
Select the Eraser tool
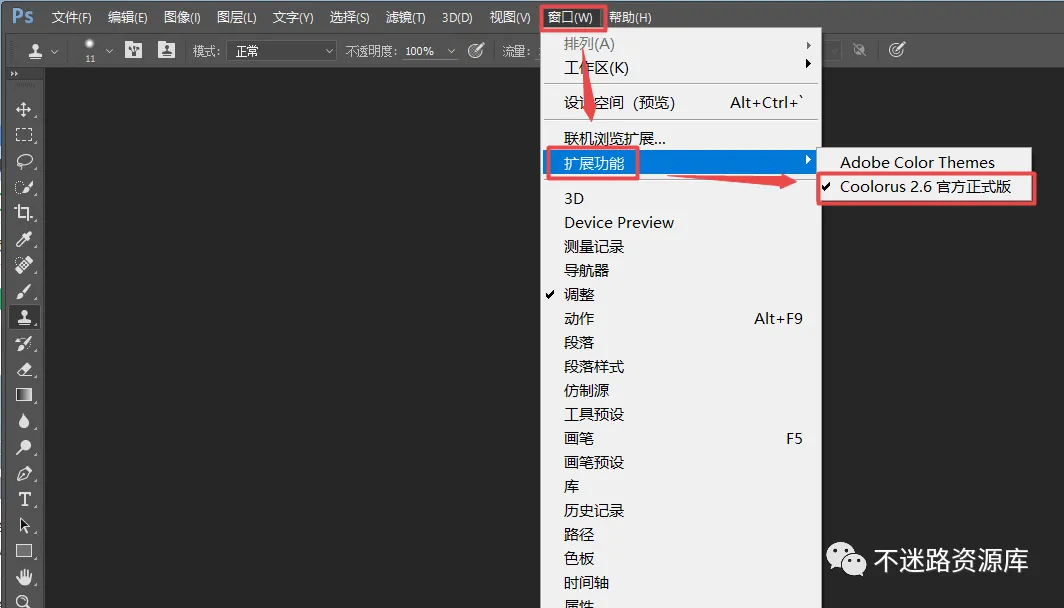(x=24, y=369)
